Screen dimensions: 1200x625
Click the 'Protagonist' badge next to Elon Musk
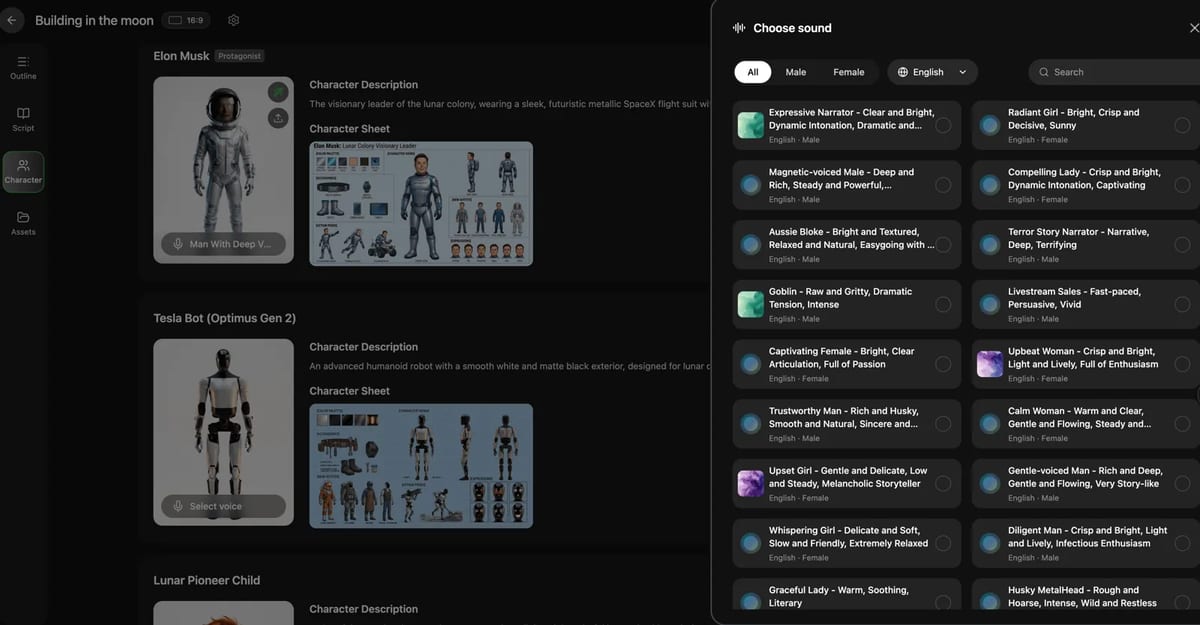(240, 56)
